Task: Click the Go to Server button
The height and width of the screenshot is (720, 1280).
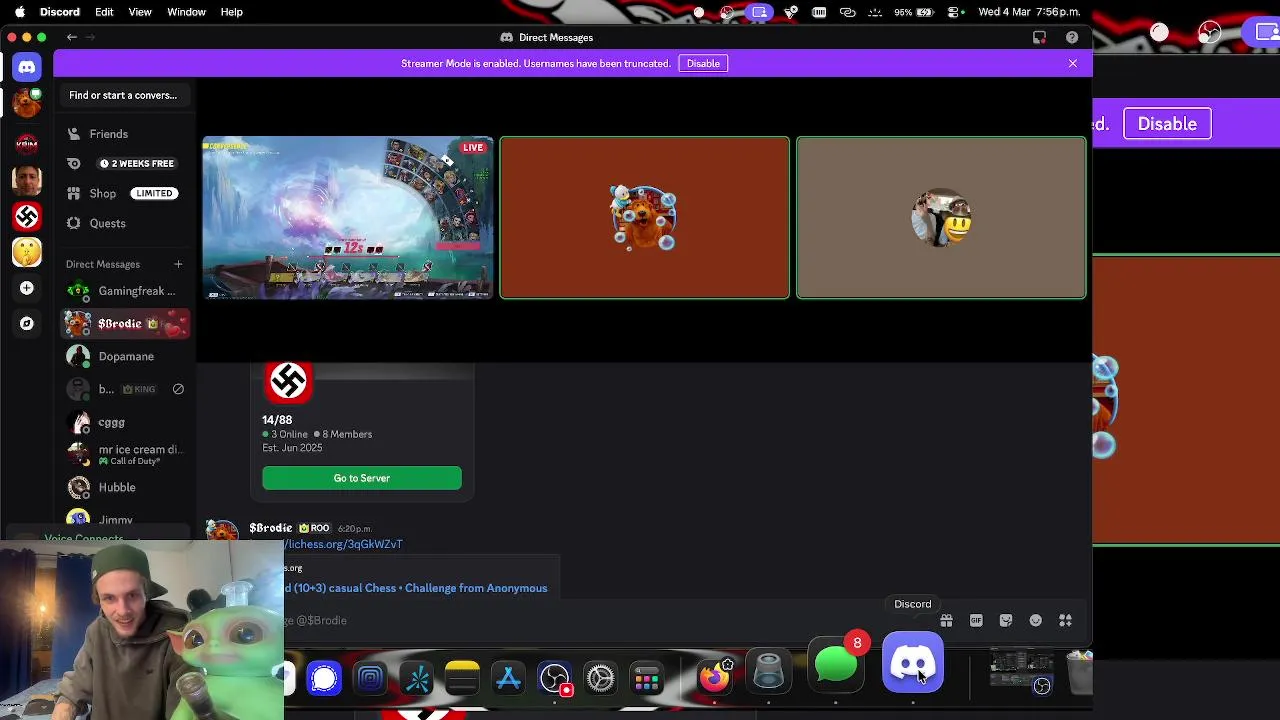Action: pos(362,478)
